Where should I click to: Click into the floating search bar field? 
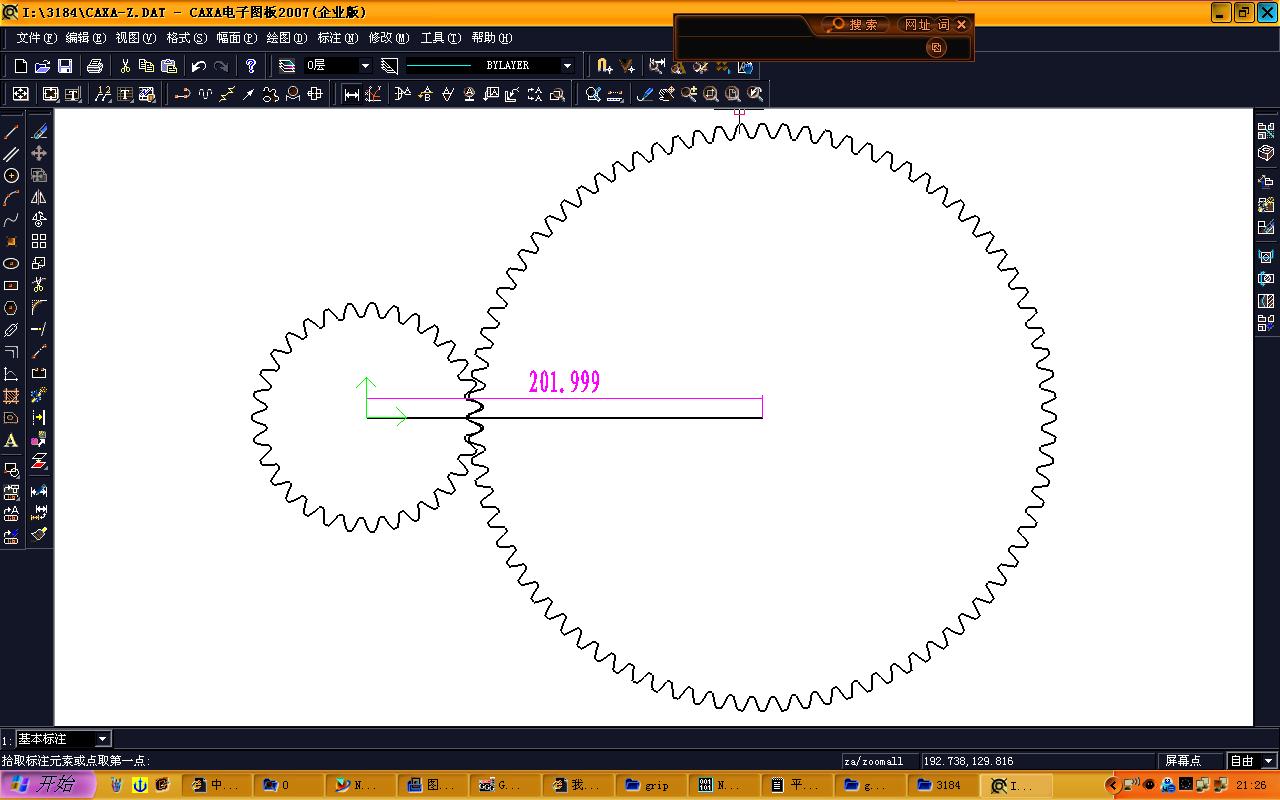(800, 47)
